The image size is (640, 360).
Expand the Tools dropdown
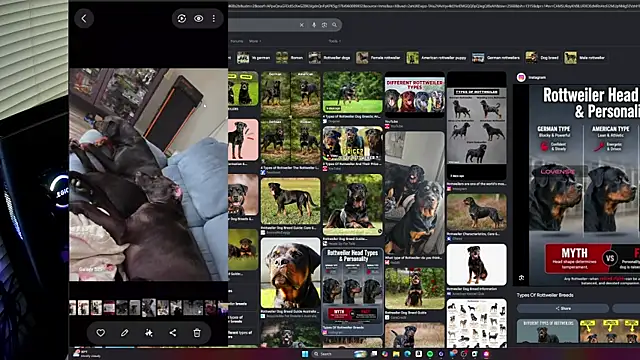(x=335, y=41)
